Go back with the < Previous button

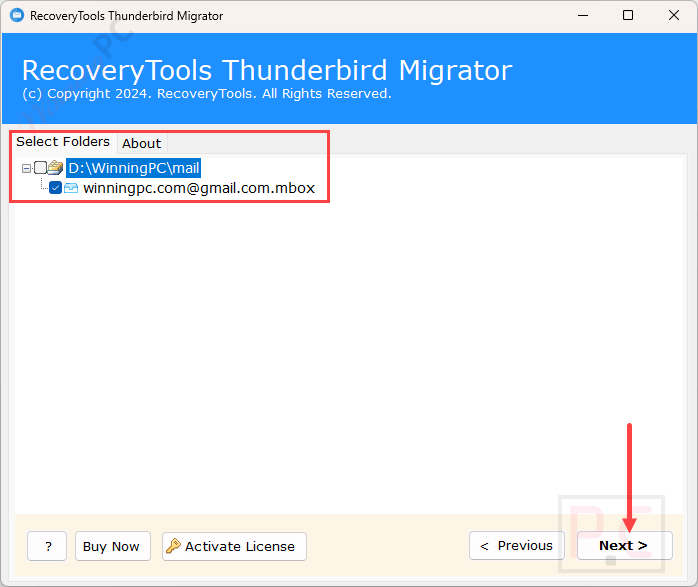click(x=516, y=546)
